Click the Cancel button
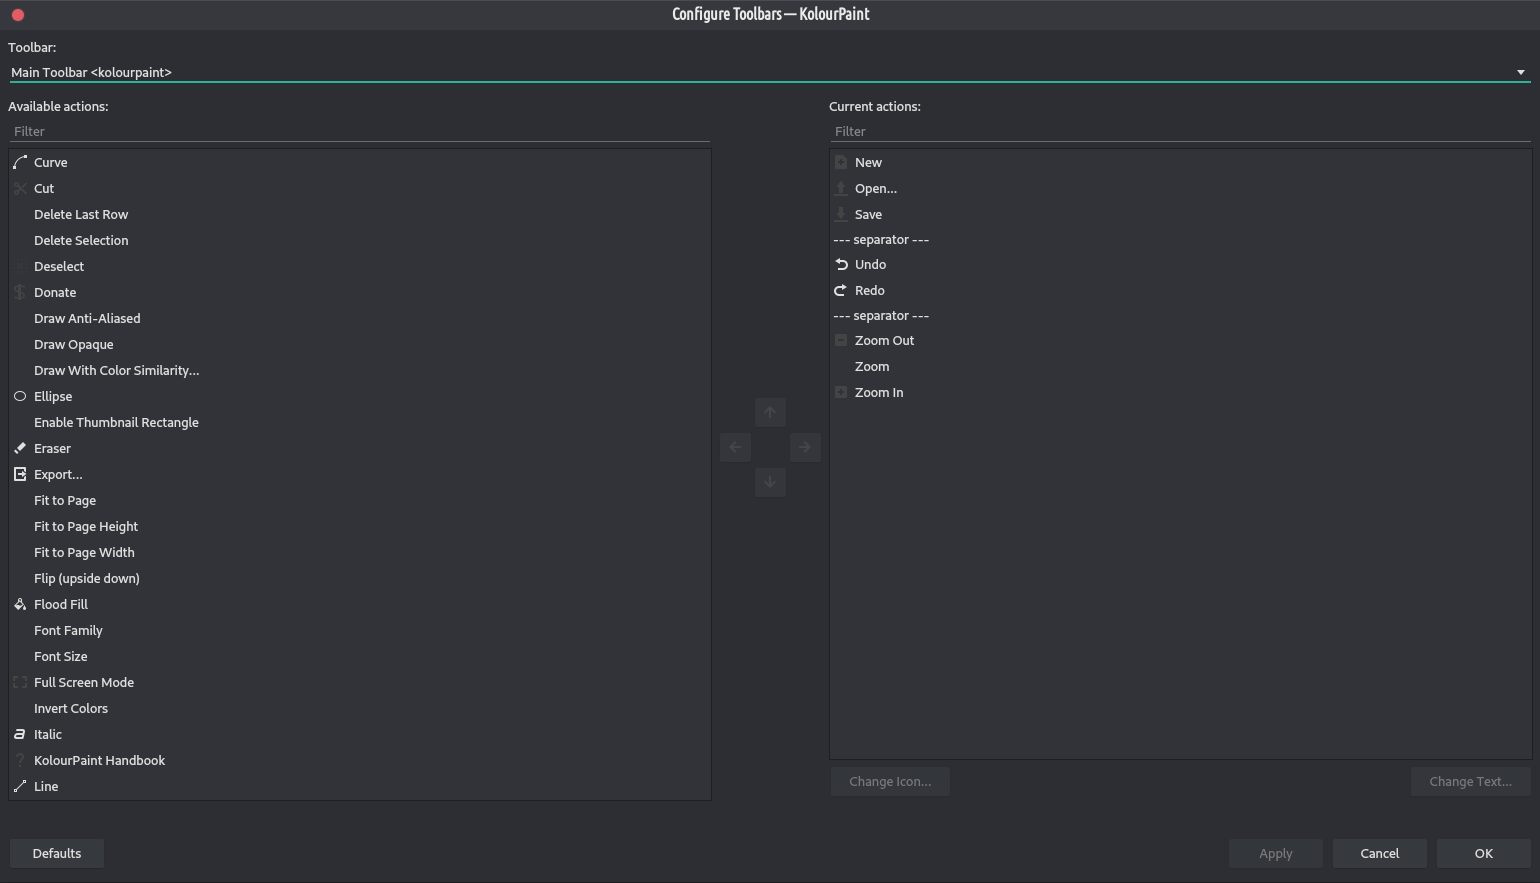 click(1379, 853)
